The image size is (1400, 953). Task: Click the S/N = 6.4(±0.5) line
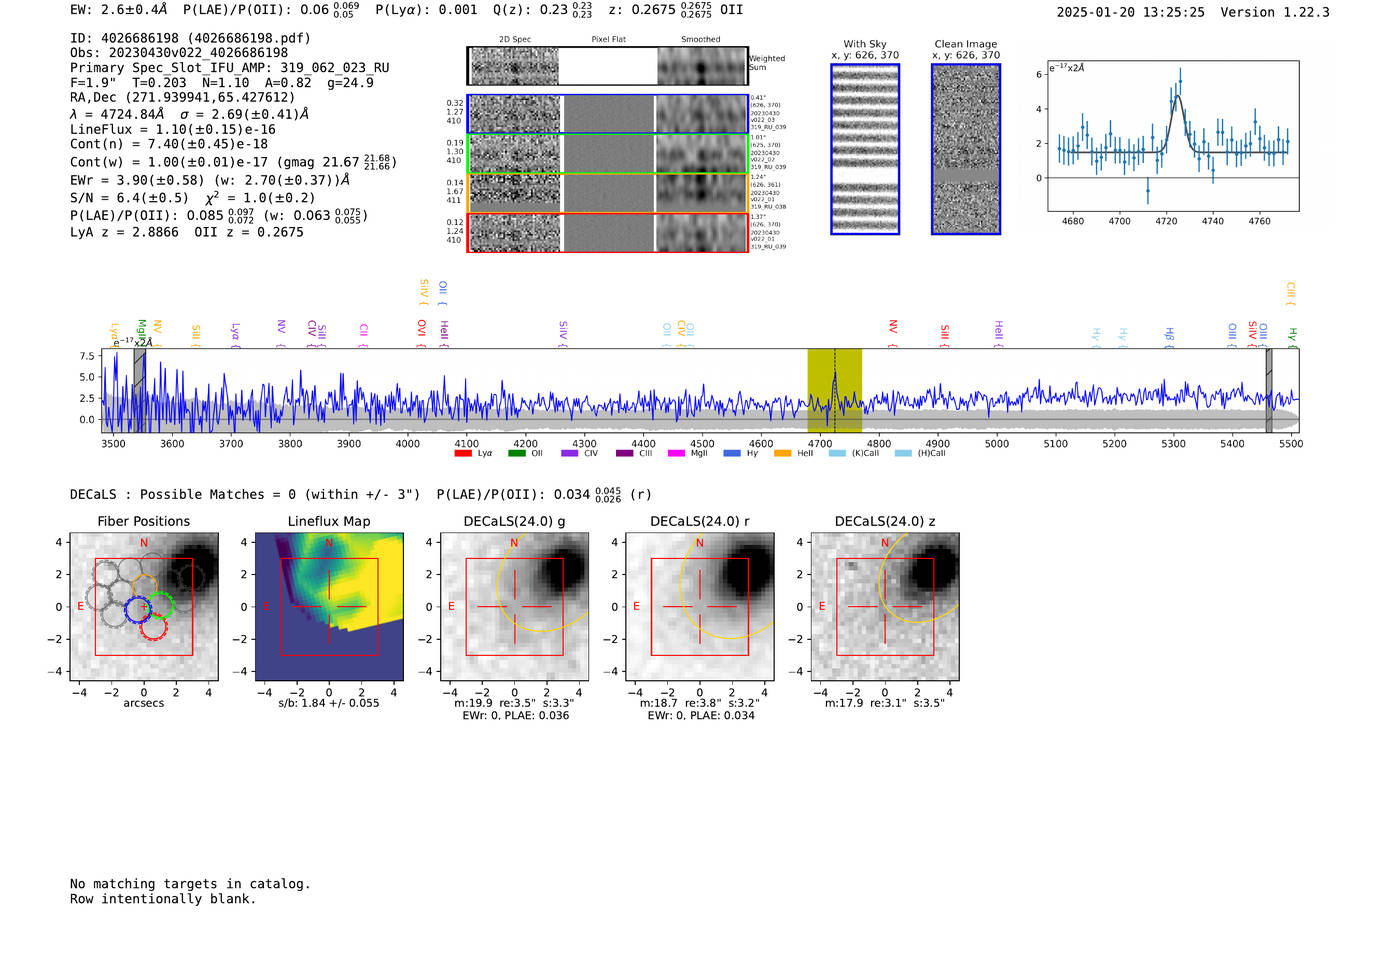(192, 197)
